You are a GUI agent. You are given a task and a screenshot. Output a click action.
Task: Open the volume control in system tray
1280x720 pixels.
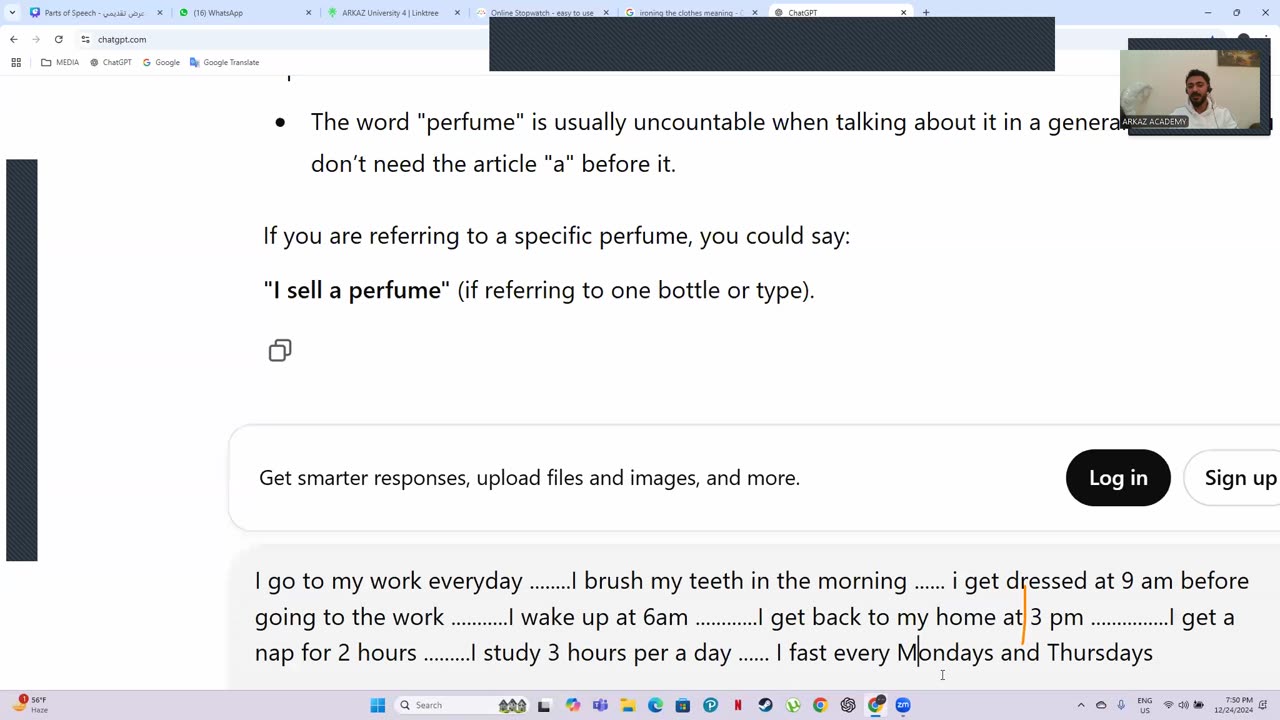click(1183, 705)
